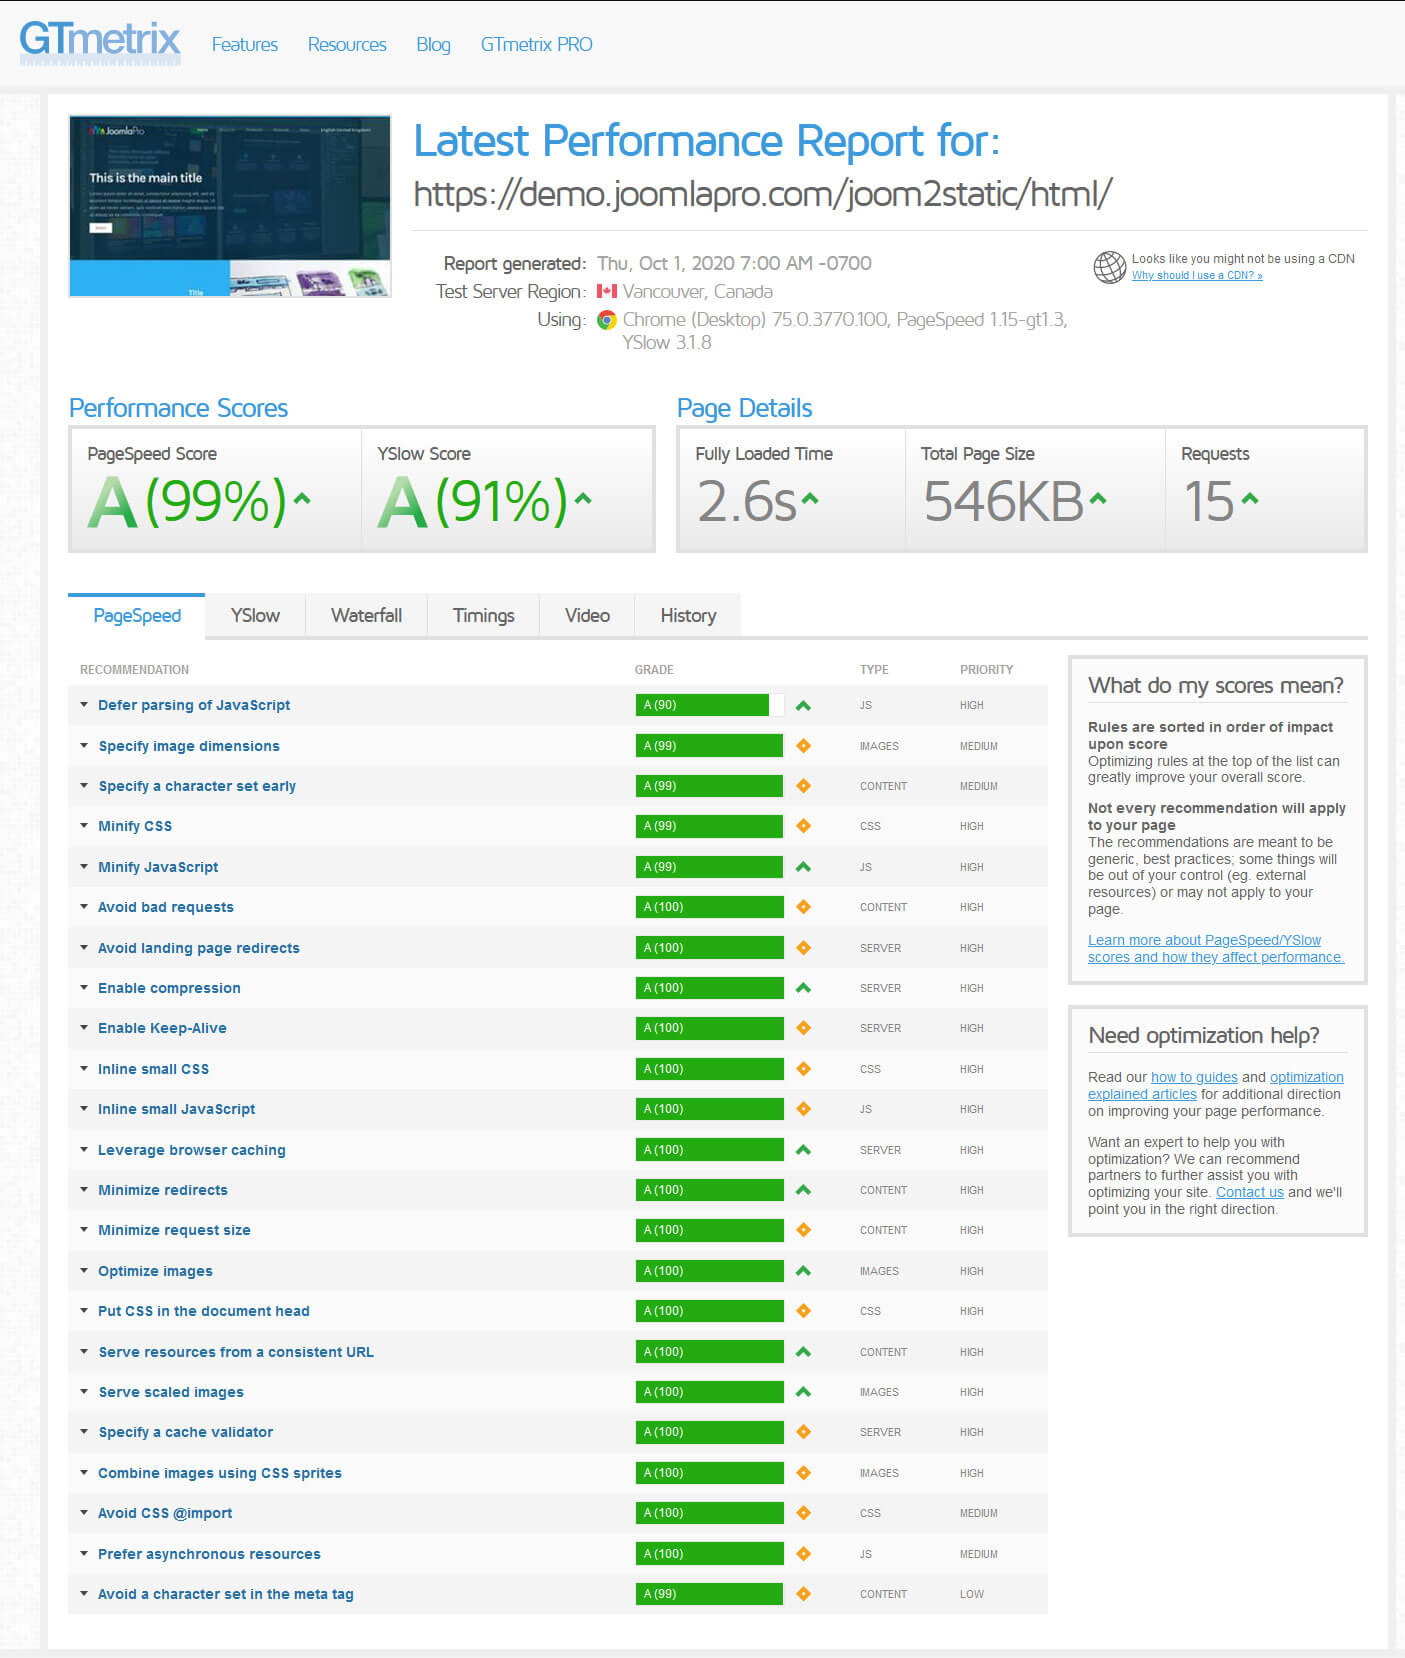Select the PageSpeed tab

(137, 615)
